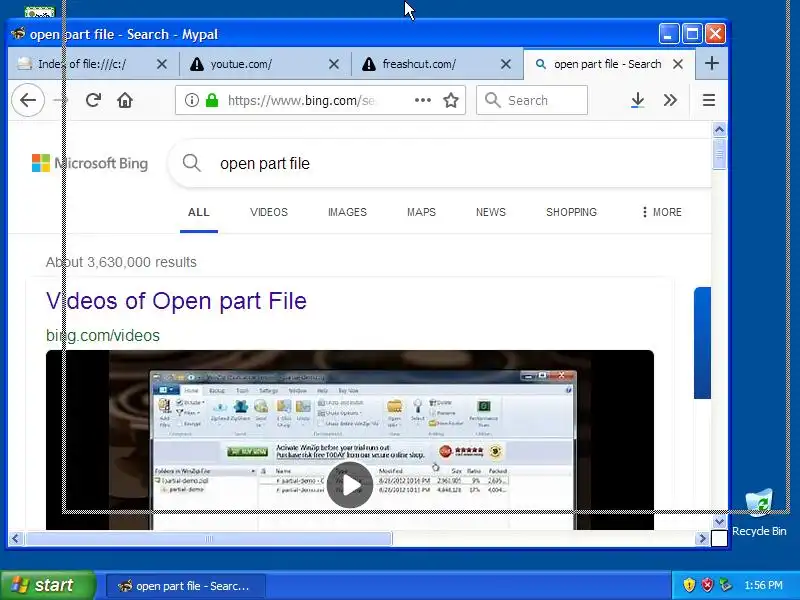
Task: Open Videos of Open part File link
Action: pos(176,301)
